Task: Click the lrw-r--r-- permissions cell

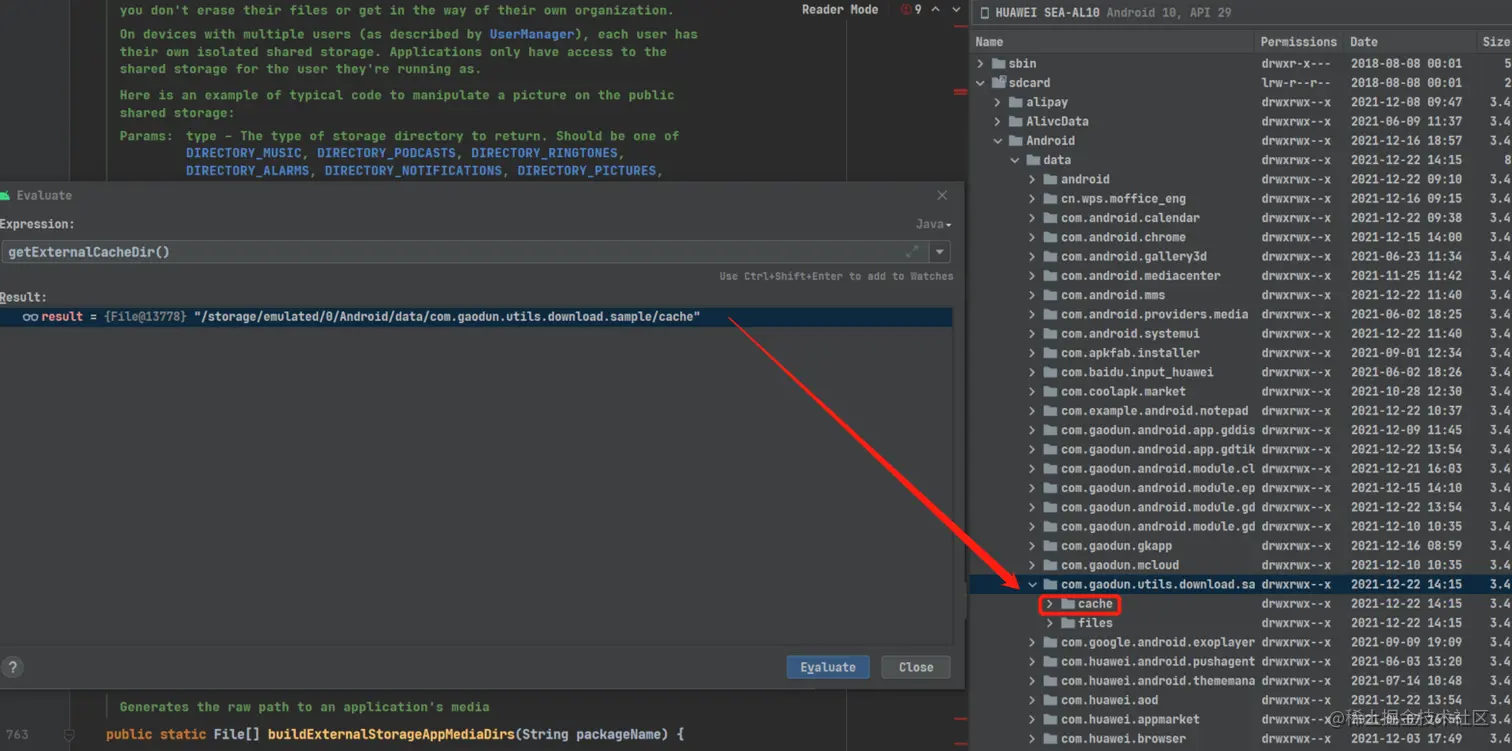Action: click(x=1296, y=83)
